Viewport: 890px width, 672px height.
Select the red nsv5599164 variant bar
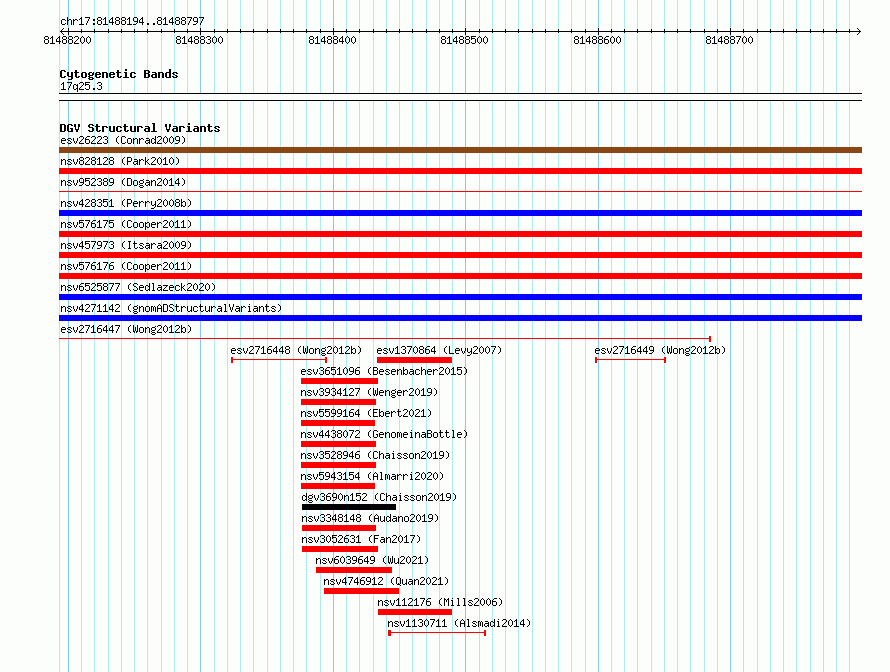click(338, 423)
